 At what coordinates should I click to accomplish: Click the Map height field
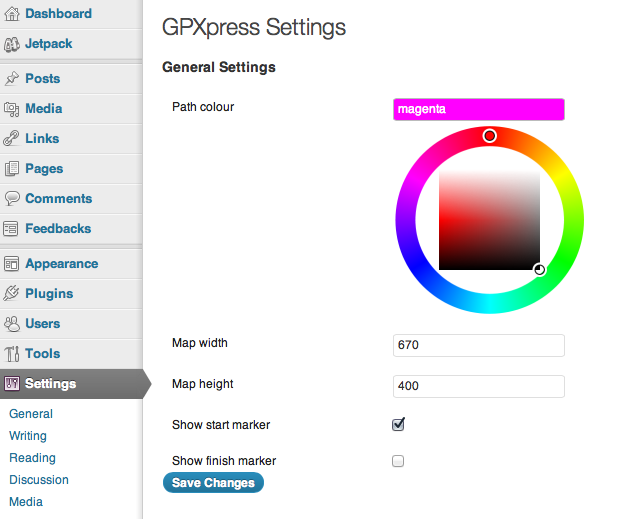point(479,387)
